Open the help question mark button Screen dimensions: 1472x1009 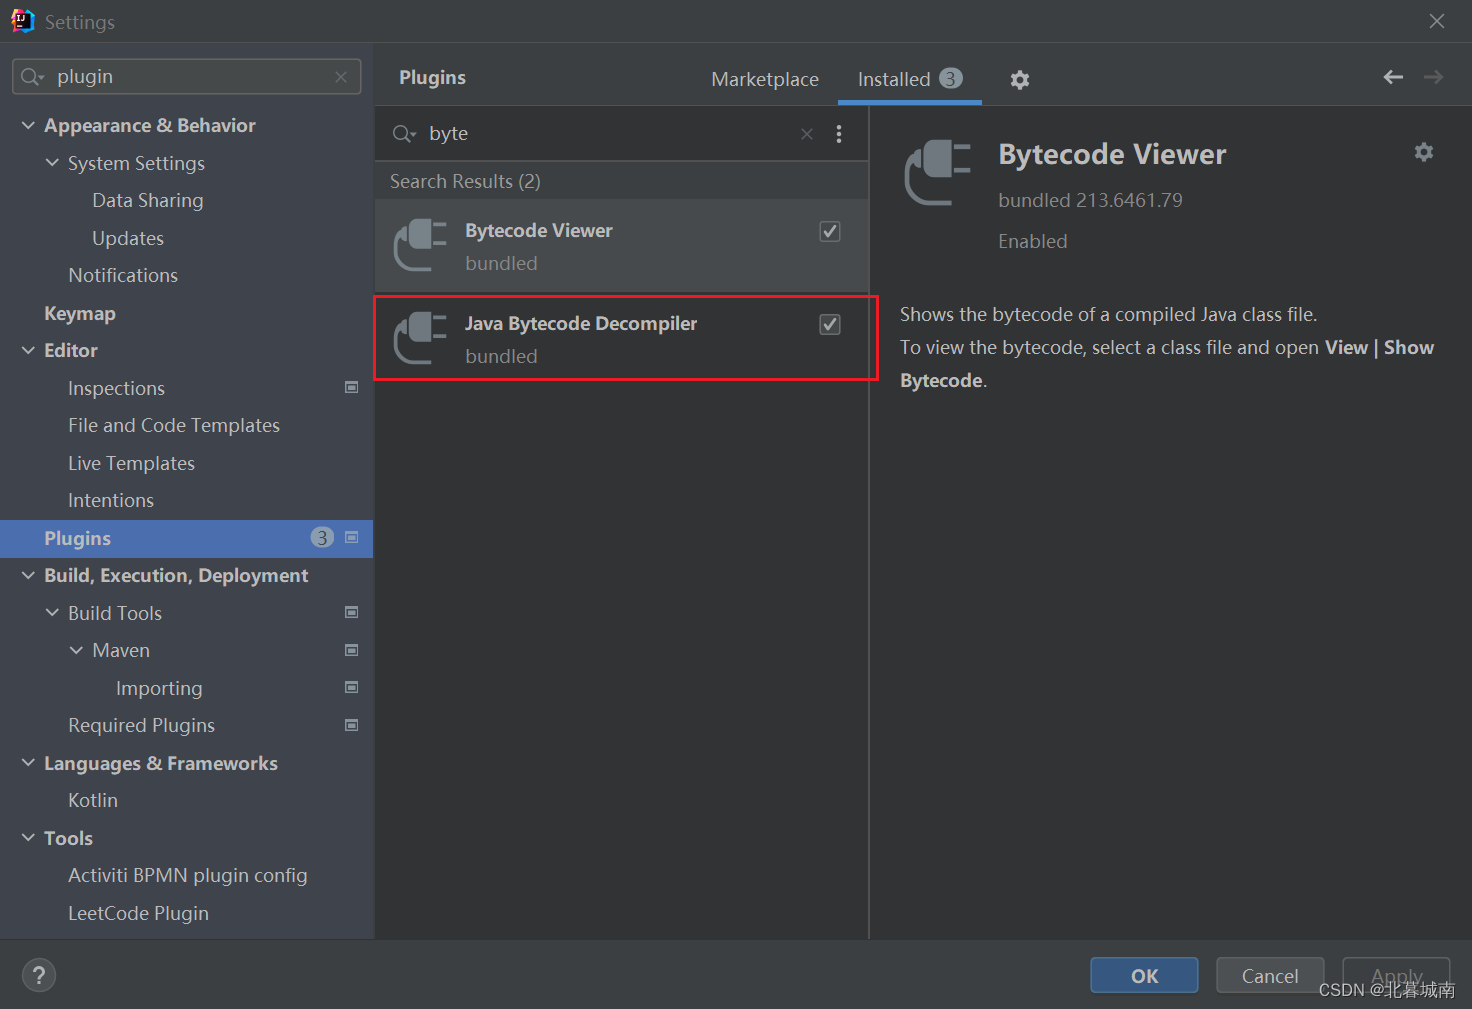click(39, 975)
